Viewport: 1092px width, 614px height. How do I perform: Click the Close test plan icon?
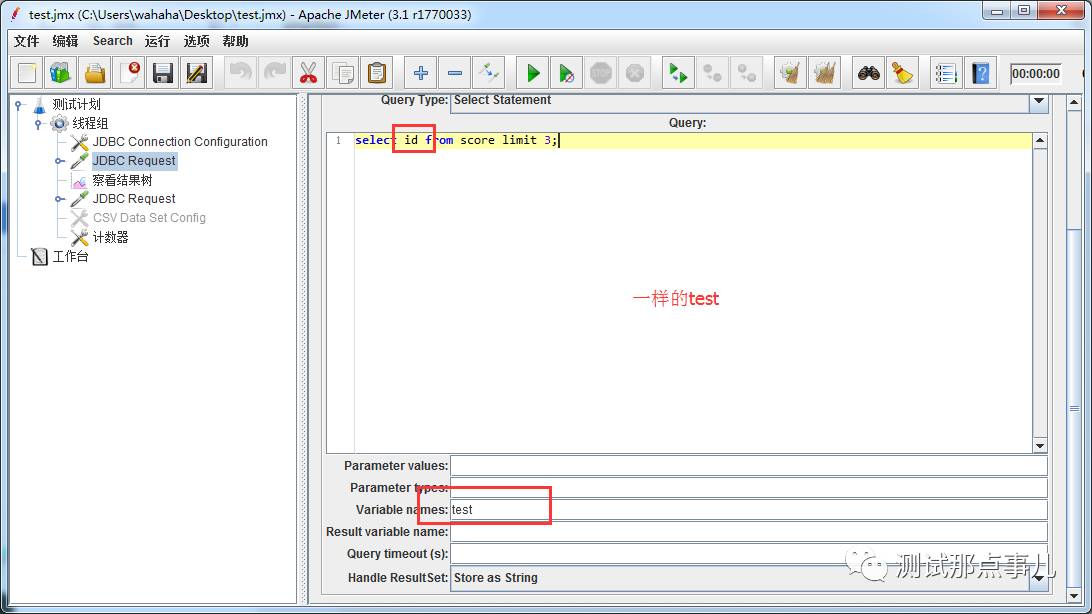point(130,73)
